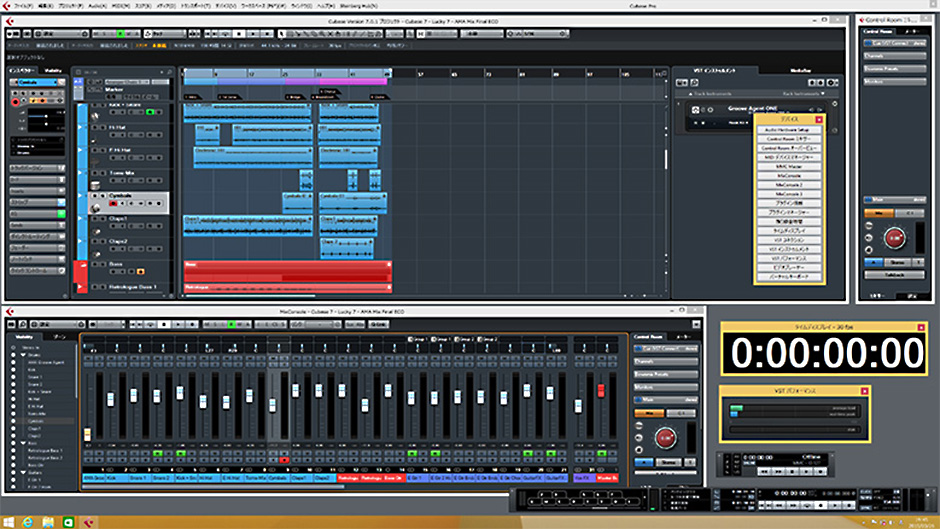Image resolution: width=940 pixels, height=529 pixels.
Task: Select Clap1 channel label in MixConsole
Action: click(x=301, y=478)
